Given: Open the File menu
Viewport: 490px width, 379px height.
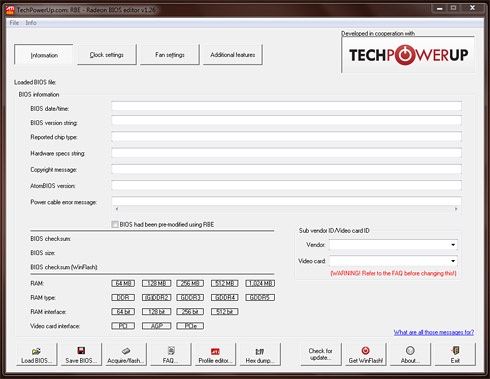Looking at the screenshot, I should click(14, 23).
